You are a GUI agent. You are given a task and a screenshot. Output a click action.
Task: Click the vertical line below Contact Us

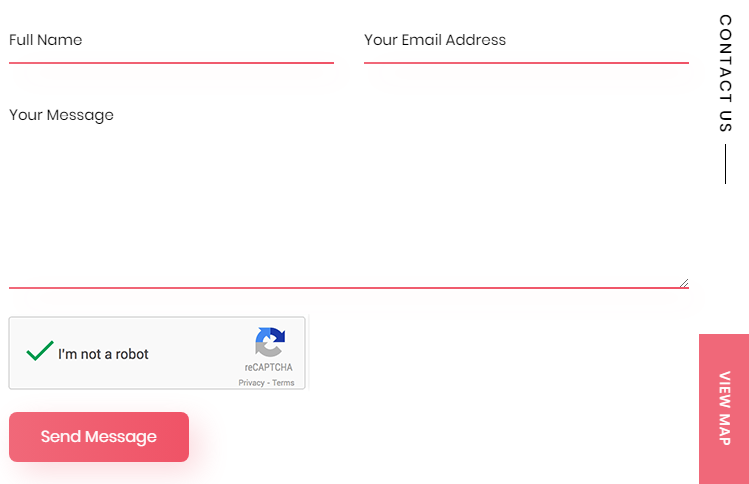pyautogui.click(x=725, y=164)
